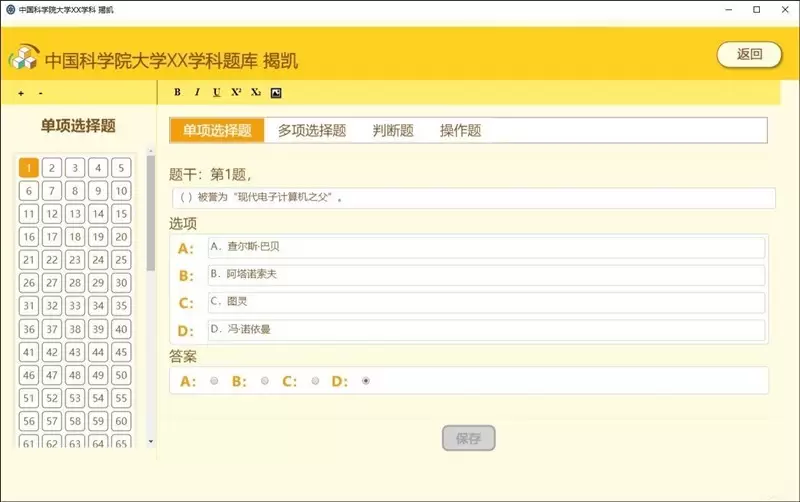Click option C text field 图灵

point(486,303)
